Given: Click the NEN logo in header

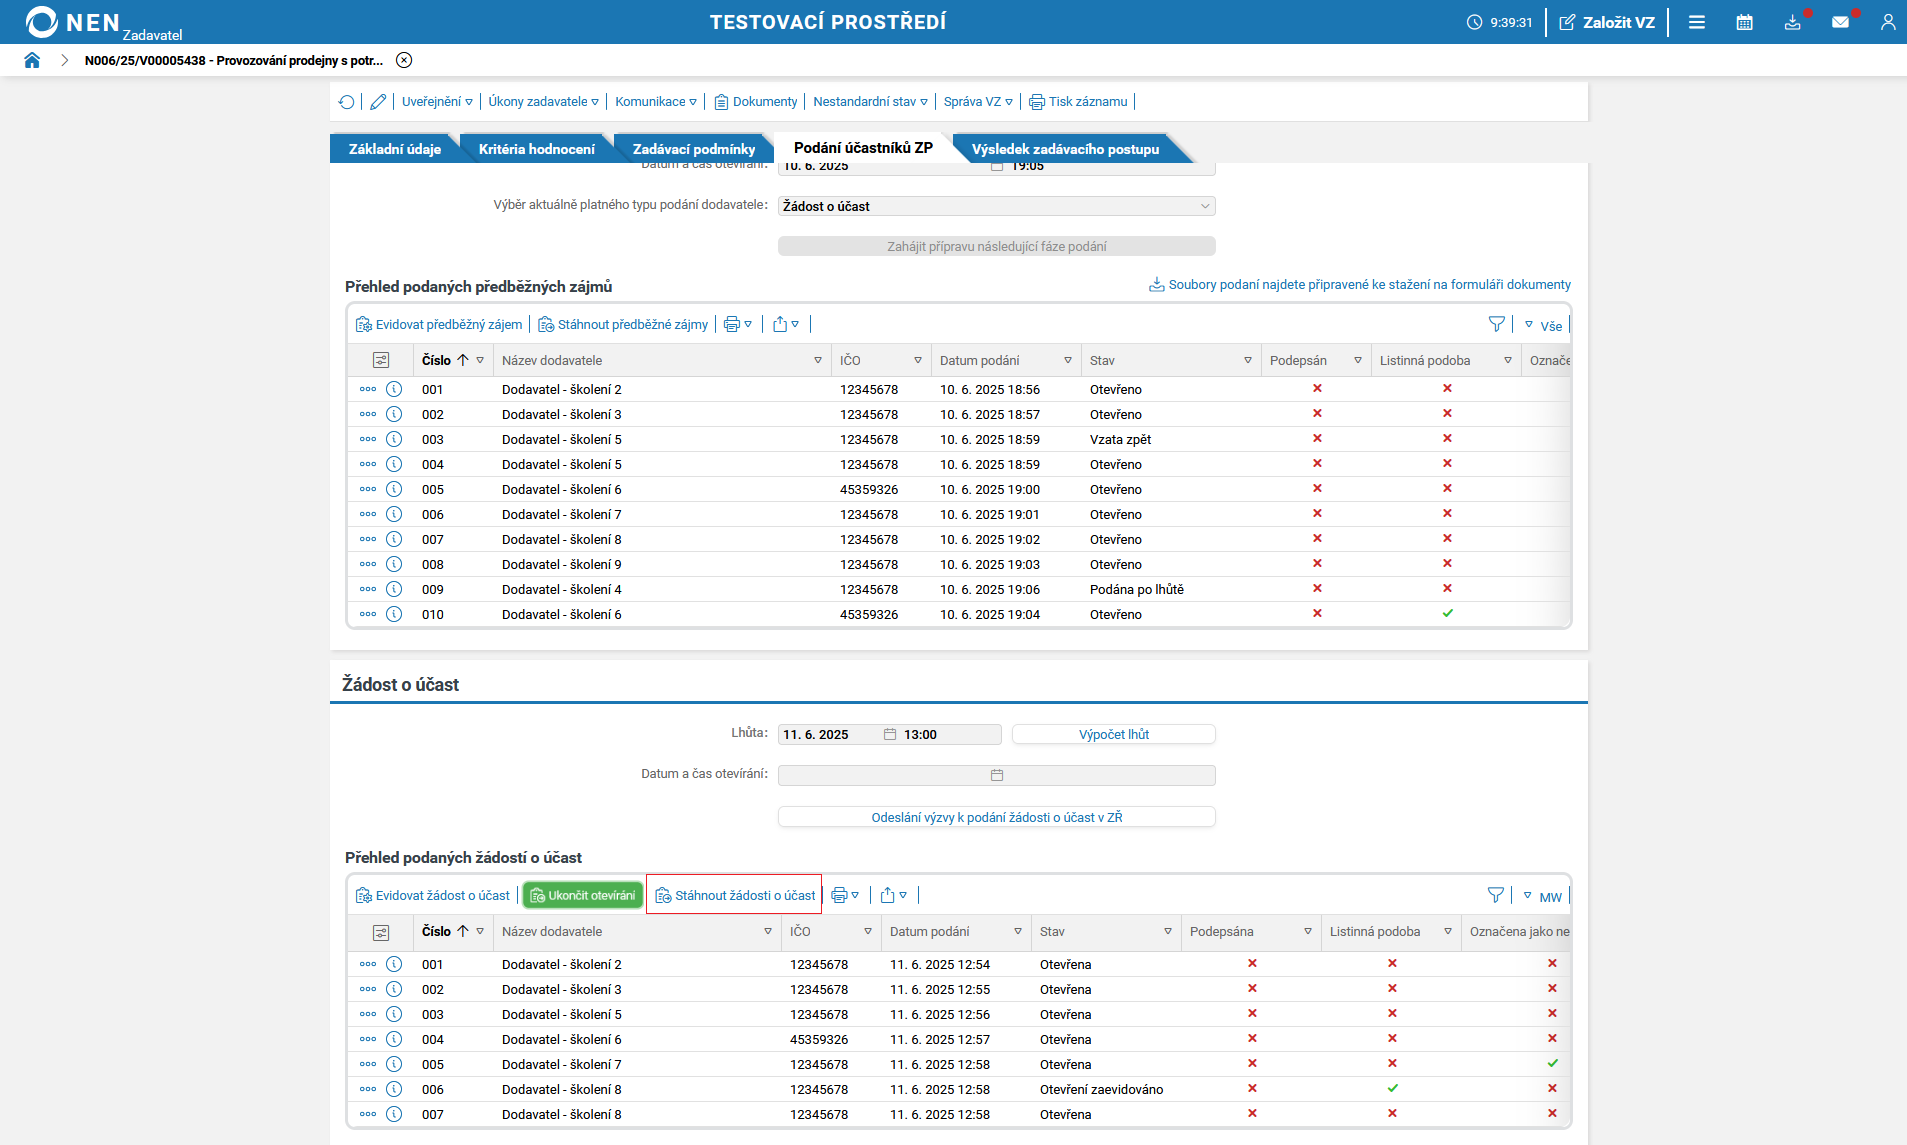Looking at the screenshot, I should click(x=72, y=22).
